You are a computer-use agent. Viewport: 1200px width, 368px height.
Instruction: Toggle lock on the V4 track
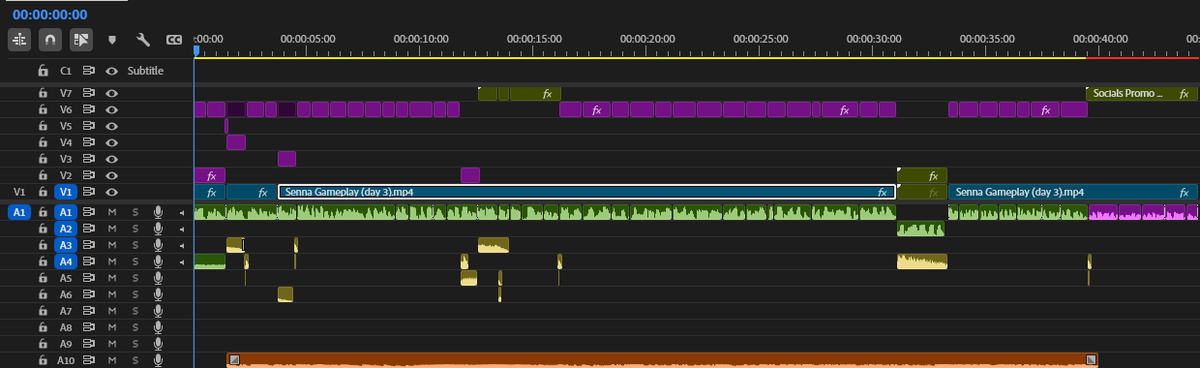[43, 142]
